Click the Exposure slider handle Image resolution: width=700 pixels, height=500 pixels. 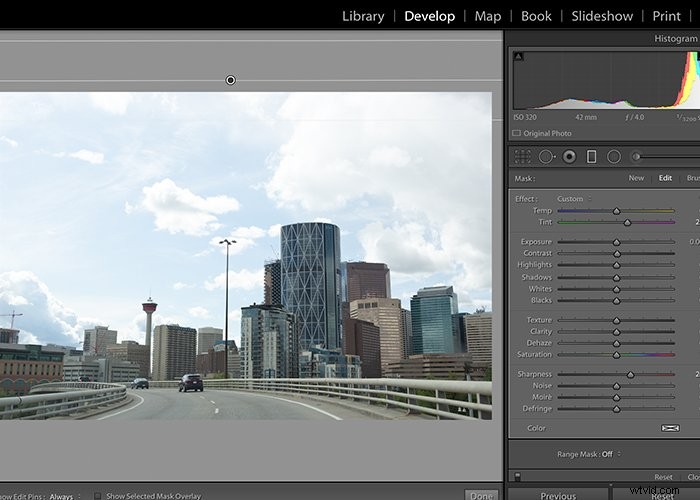[x=617, y=242]
